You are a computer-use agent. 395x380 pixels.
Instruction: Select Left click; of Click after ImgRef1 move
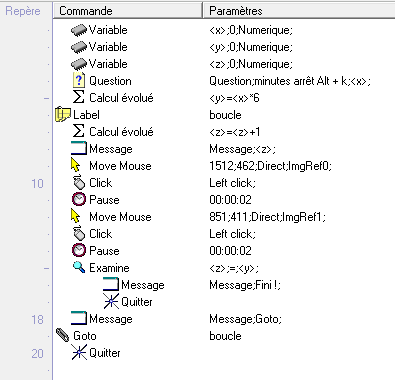pos(232,234)
